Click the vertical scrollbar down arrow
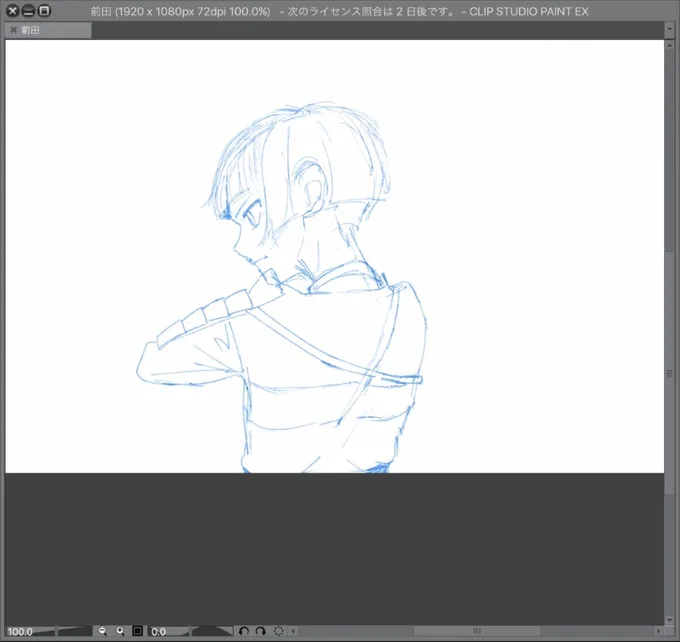This screenshot has width=680, height=642. (670, 619)
